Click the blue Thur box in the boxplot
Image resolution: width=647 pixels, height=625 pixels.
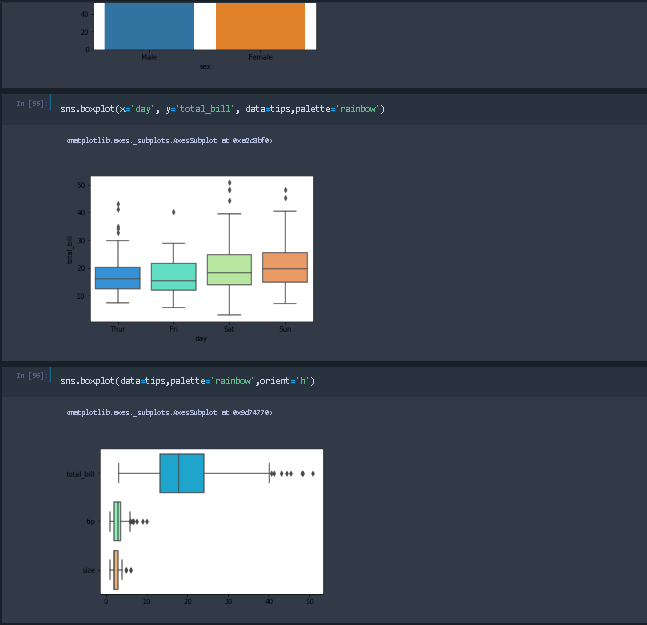tap(118, 278)
